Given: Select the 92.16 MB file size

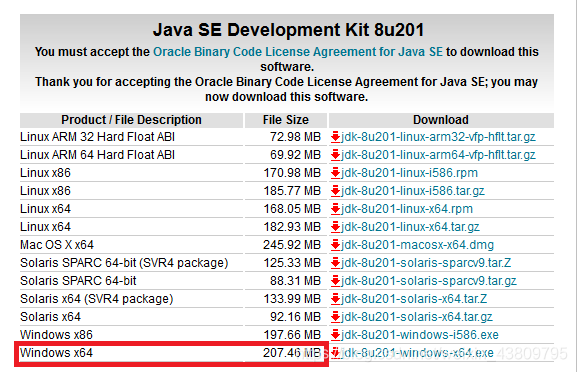Looking at the screenshot, I should [x=295, y=317].
